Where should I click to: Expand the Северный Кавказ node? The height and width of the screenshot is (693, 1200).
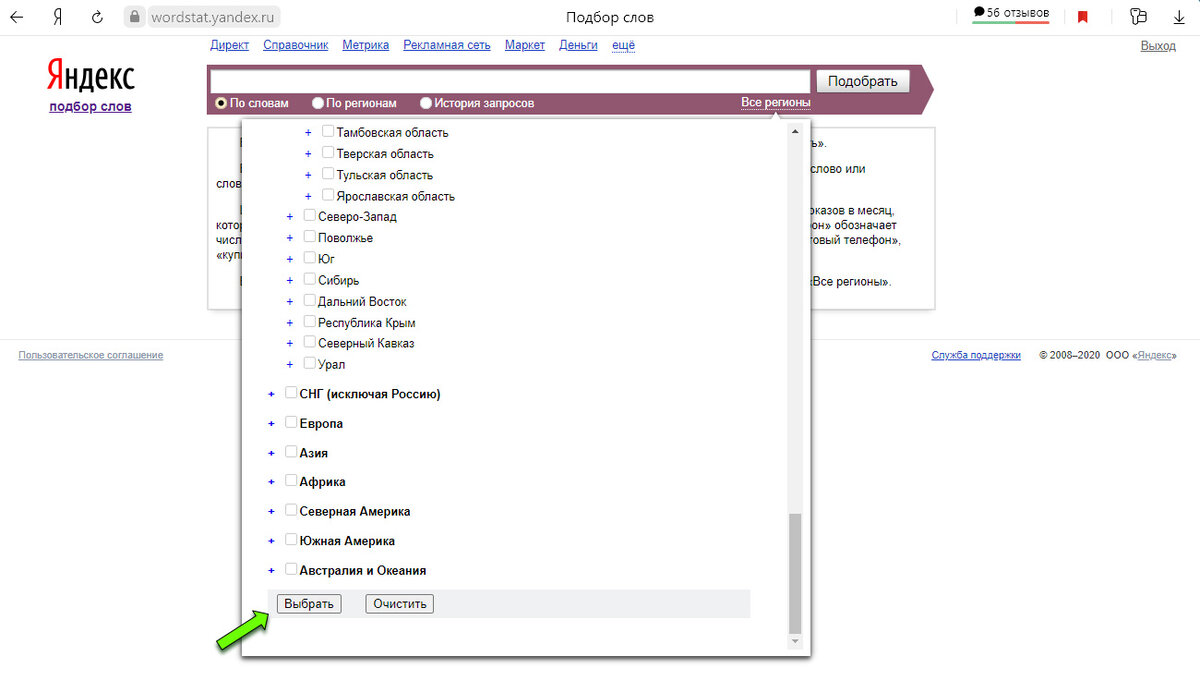click(x=290, y=343)
